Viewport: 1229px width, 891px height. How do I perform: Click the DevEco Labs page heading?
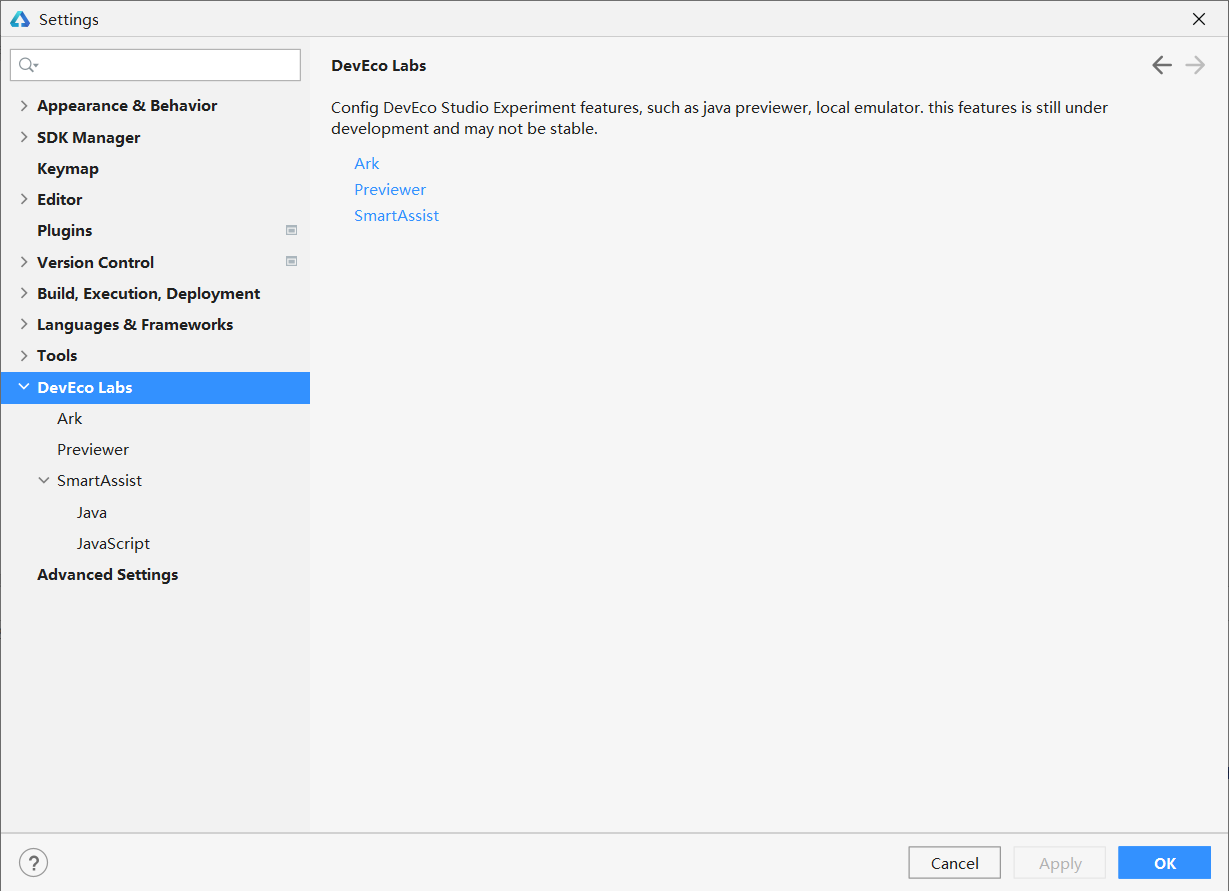[x=379, y=66]
